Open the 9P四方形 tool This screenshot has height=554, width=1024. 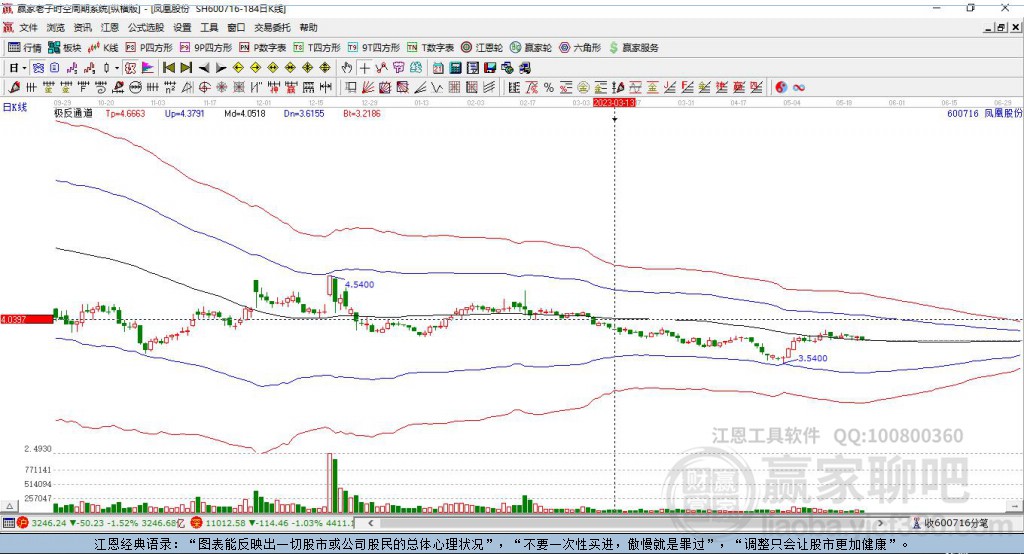tap(206, 48)
